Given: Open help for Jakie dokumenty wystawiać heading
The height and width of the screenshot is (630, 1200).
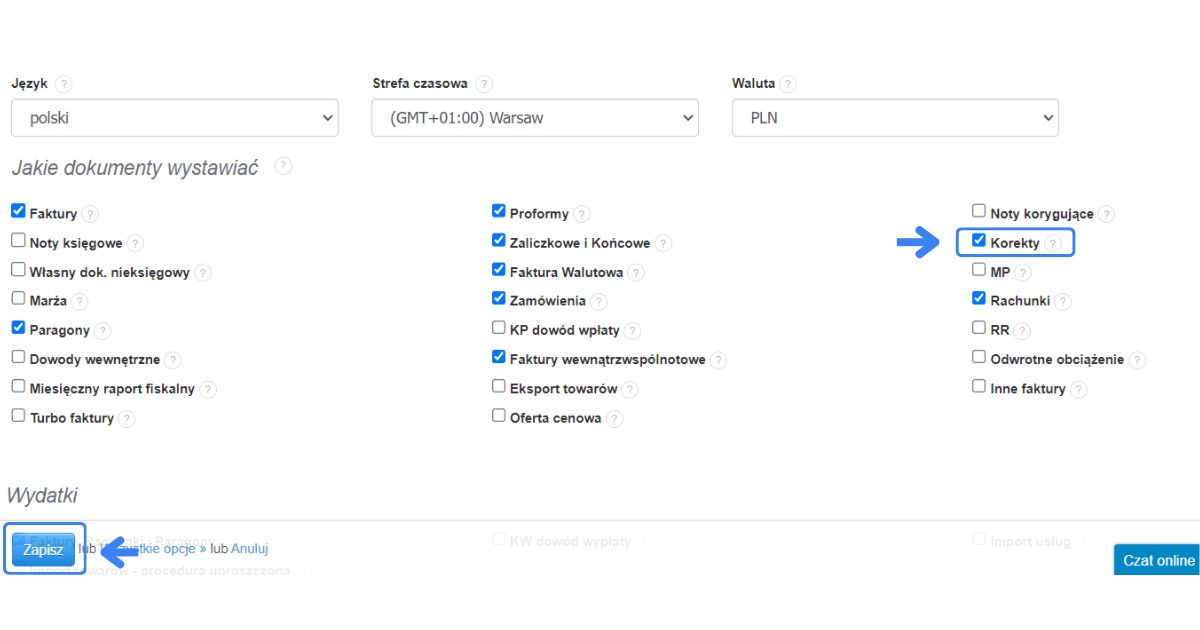Looking at the screenshot, I should 283,167.
